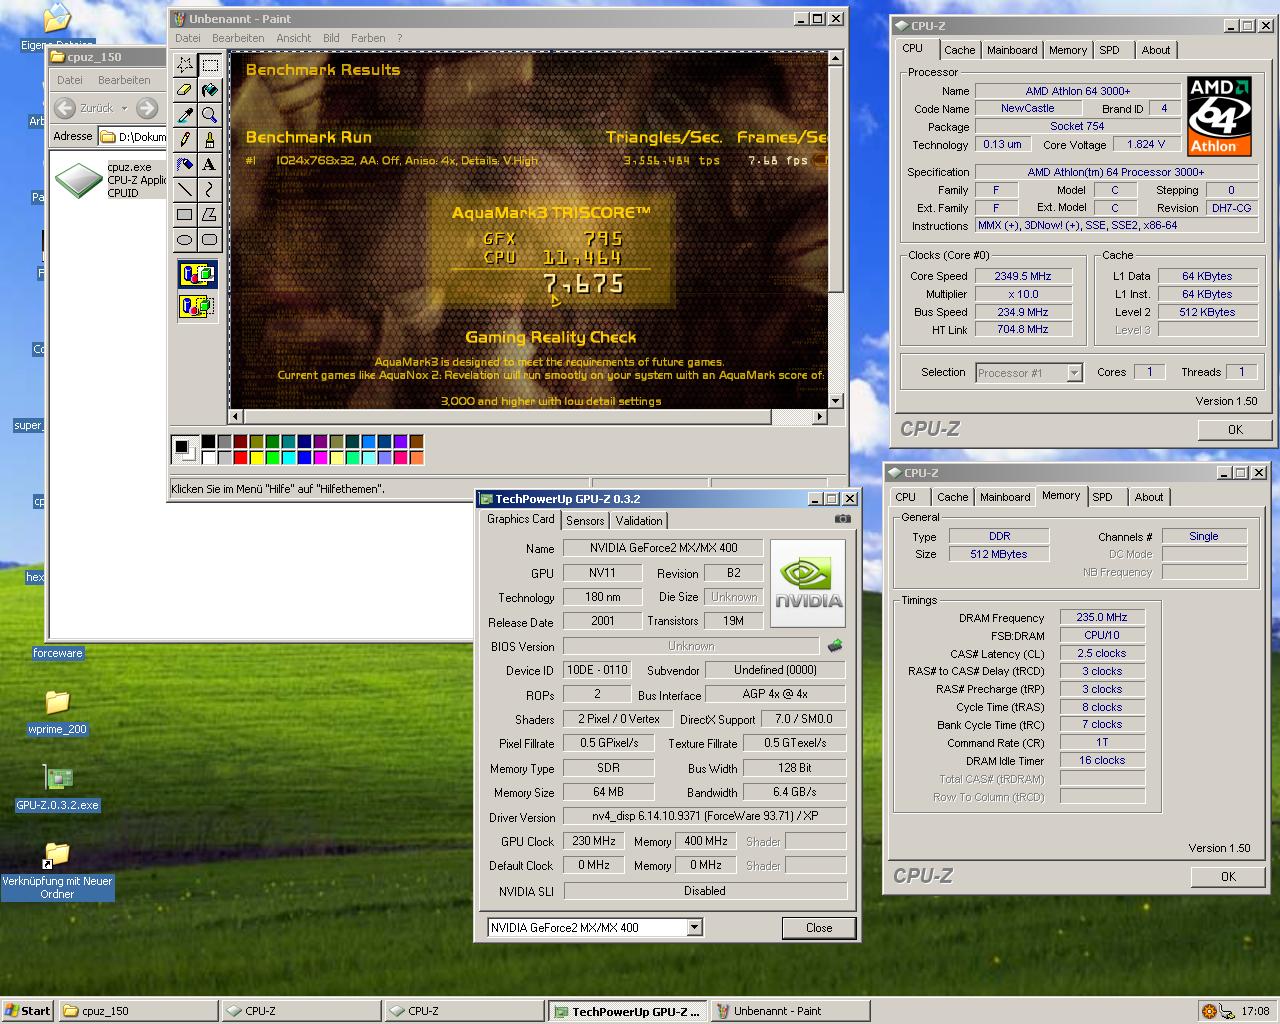1280x1024 pixels.
Task: Click the taskbar clock showing 17:08
Action: (x=1255, y=1011)
